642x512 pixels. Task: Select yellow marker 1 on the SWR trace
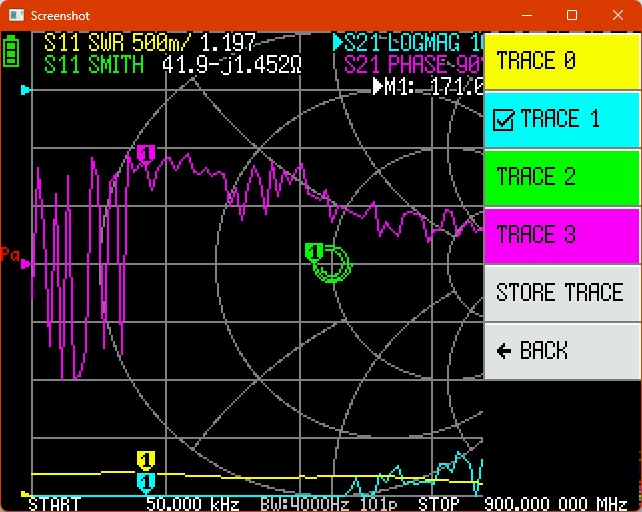pos(146,460)
